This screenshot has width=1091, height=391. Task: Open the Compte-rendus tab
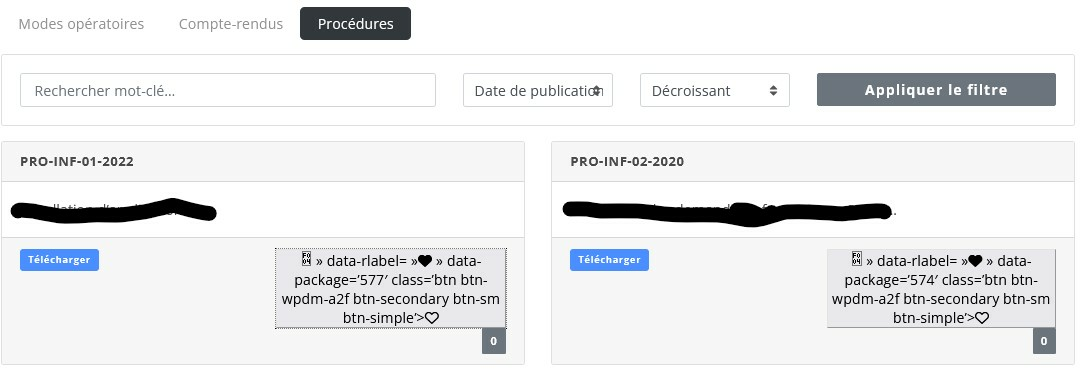click(x=231, y=24)
